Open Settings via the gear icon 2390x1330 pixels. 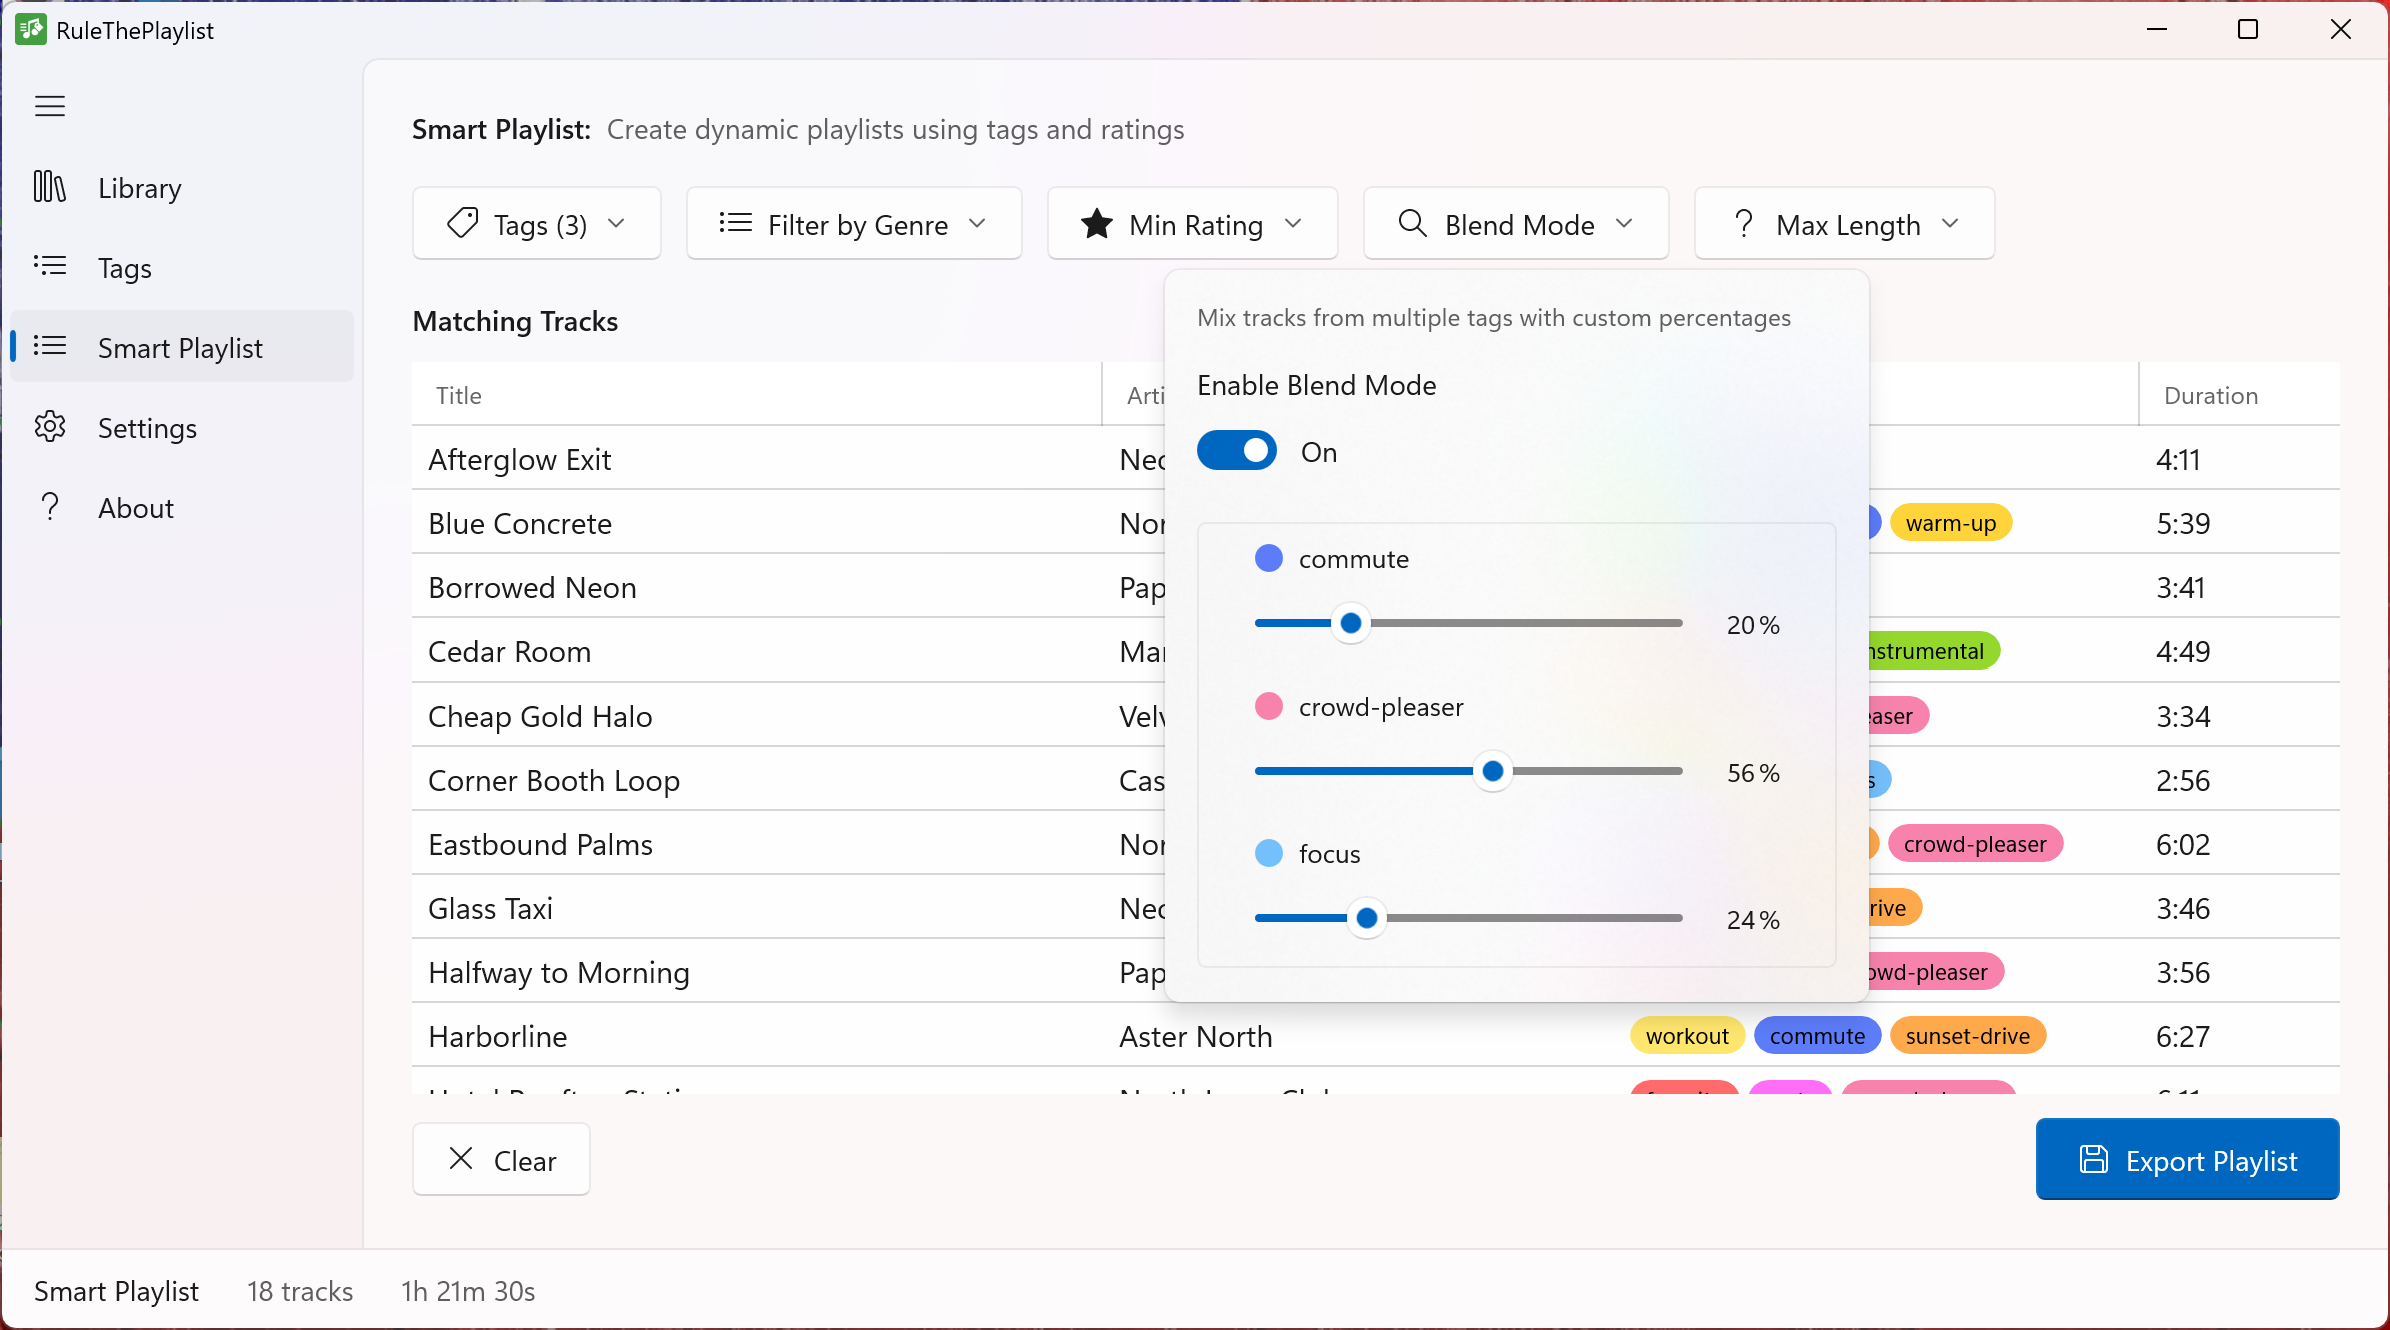50,427
